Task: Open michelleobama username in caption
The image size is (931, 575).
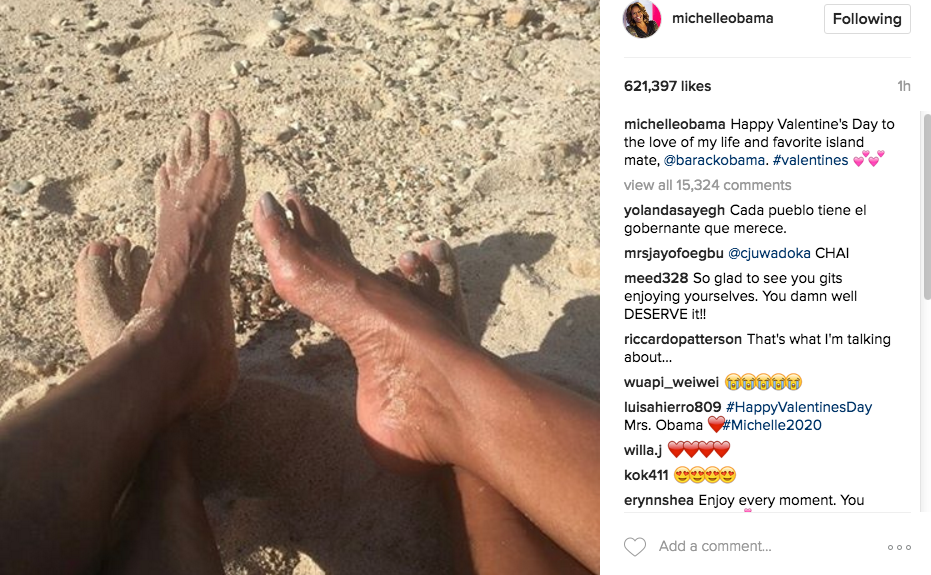Action: pyautogui.click(x=674, y=124)
